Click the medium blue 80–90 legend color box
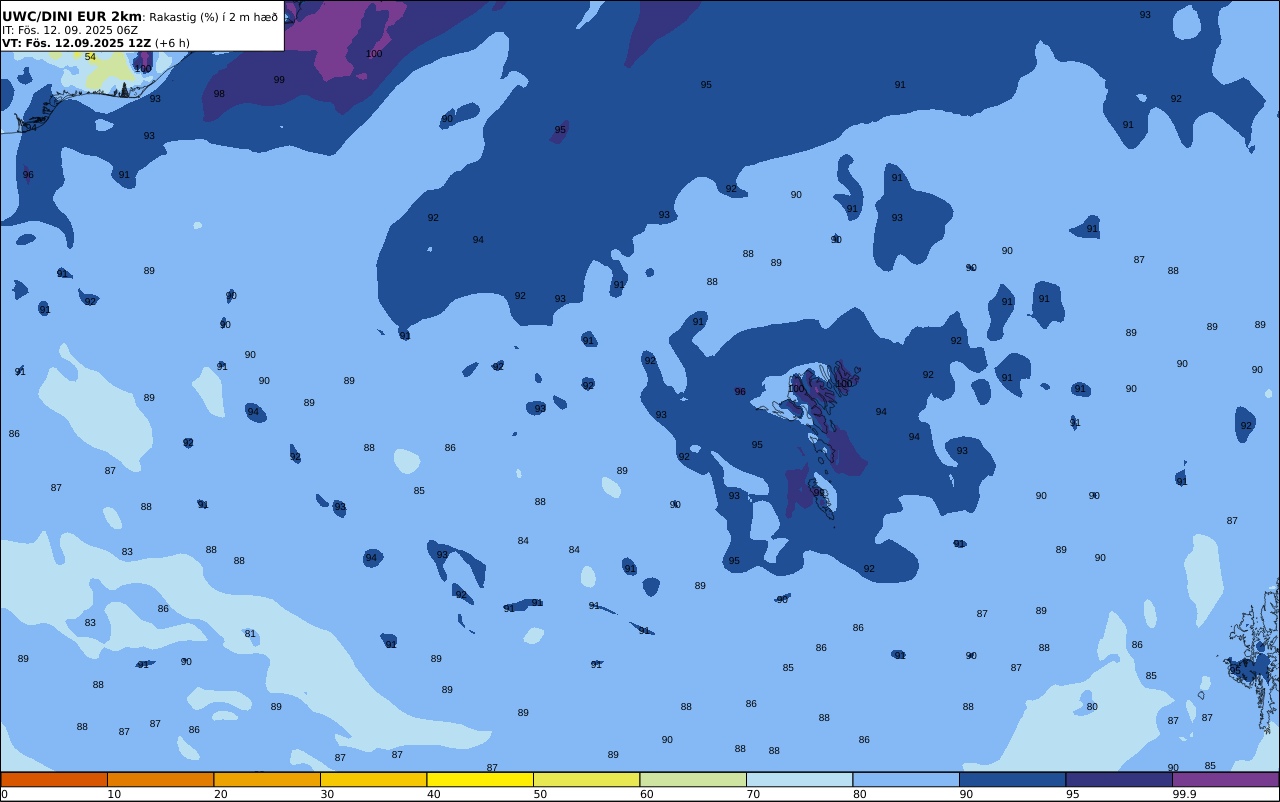The height and width of the screenshot is (802, 1280). (906, 779)
